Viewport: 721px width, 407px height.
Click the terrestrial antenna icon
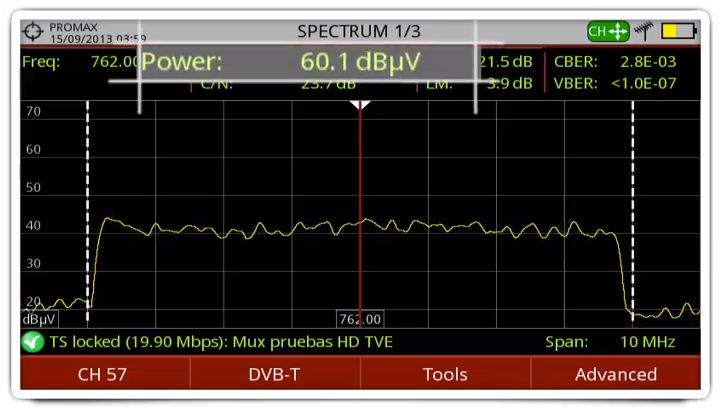coord(644,31)
